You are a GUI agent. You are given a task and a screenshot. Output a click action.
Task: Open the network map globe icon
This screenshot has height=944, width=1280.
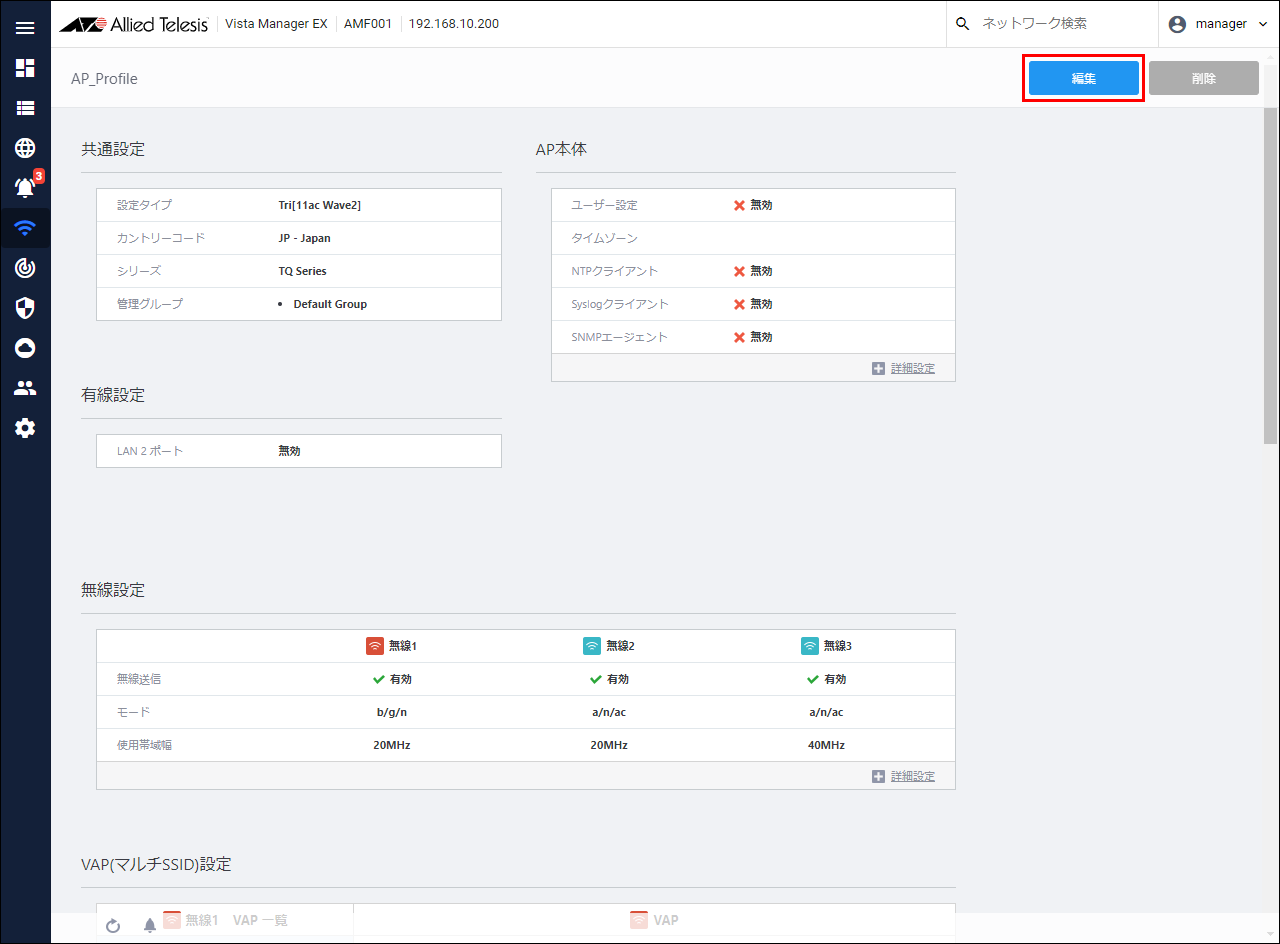(25, 148)
